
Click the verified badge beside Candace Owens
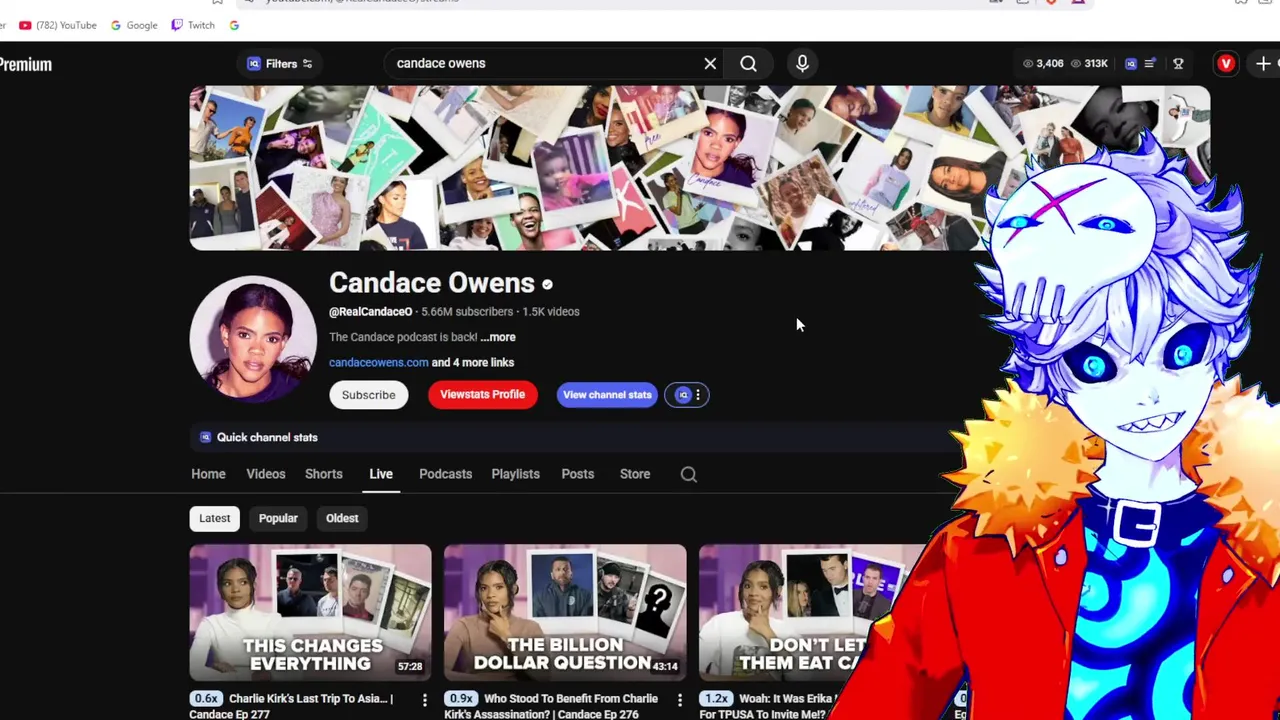tap(547, 285)
